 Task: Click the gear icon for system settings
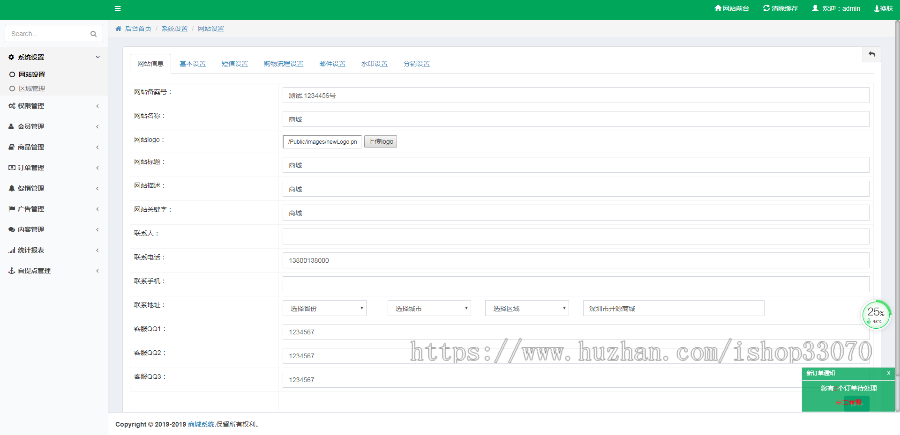pyautogui.click(x=11, y=57)
